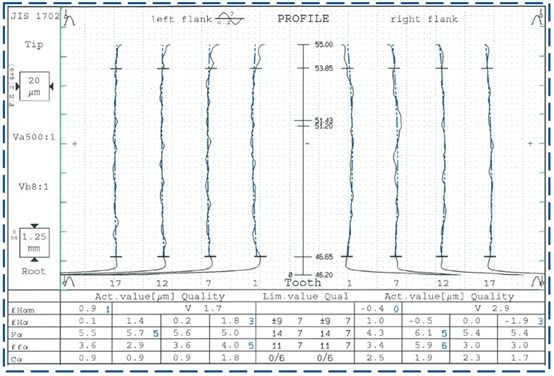Select the left flank tooth 7 profile trace
Screen dimensions: 554x376
(x=210, y=159)
